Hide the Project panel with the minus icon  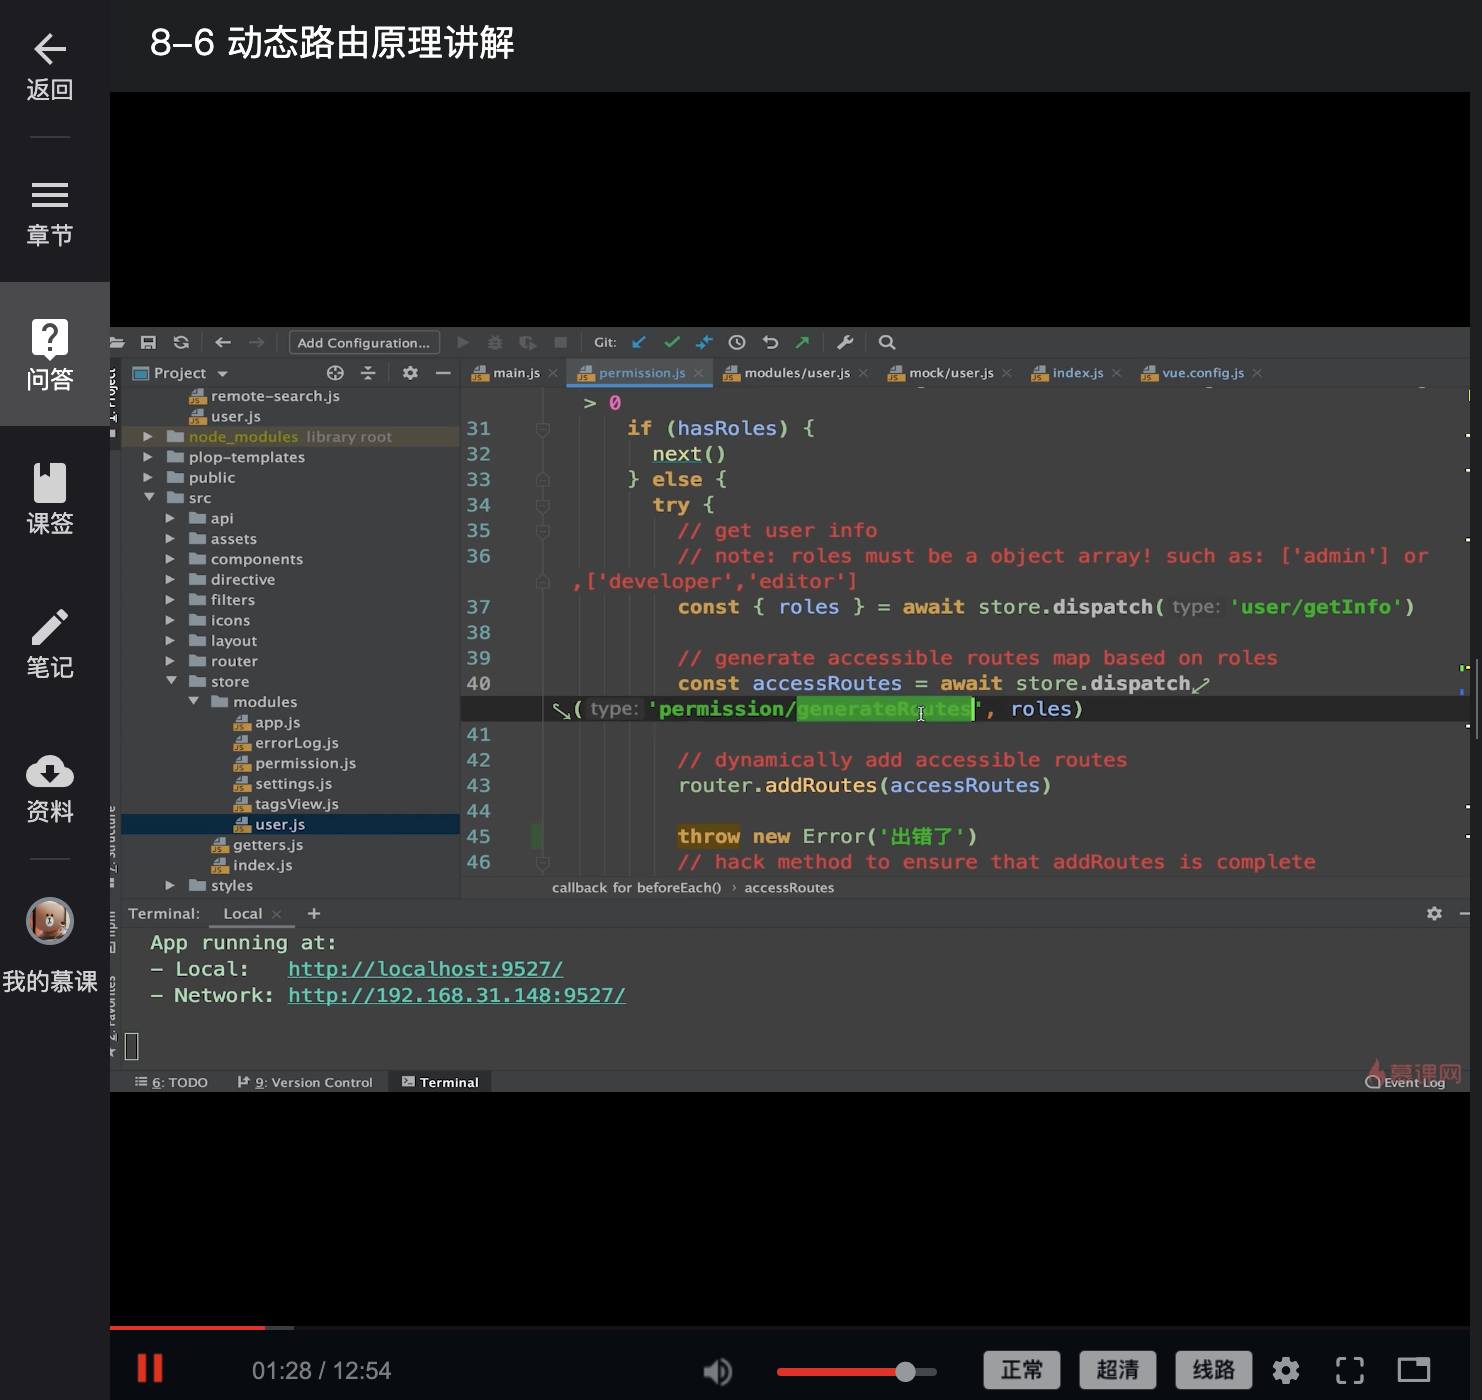444,372
